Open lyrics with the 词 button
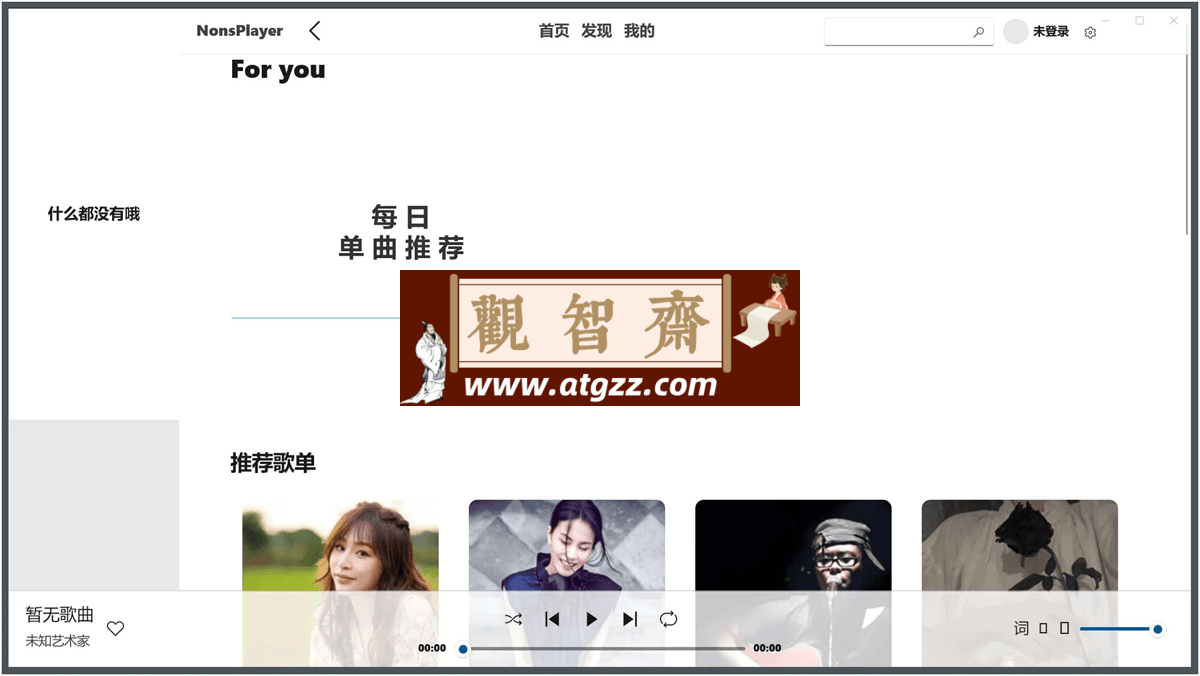This screenshot has height=676, width=1200. click(1021, 628)
